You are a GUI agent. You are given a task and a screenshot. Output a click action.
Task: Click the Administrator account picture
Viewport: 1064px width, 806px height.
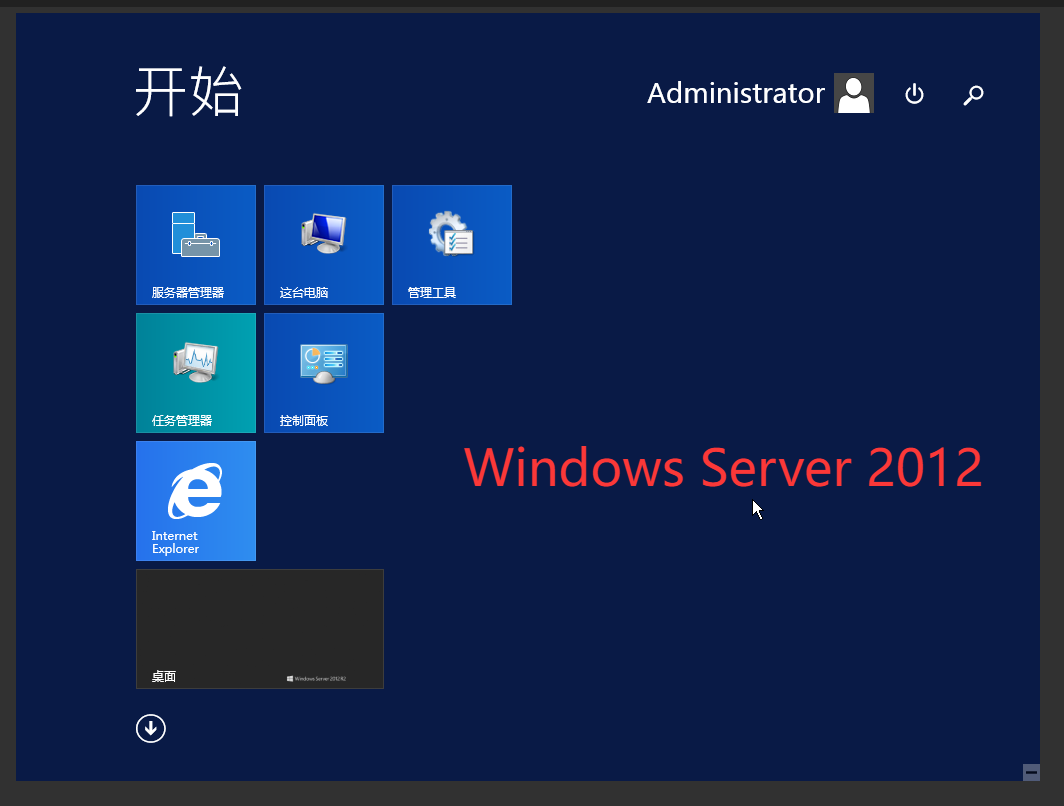[854, 93]
